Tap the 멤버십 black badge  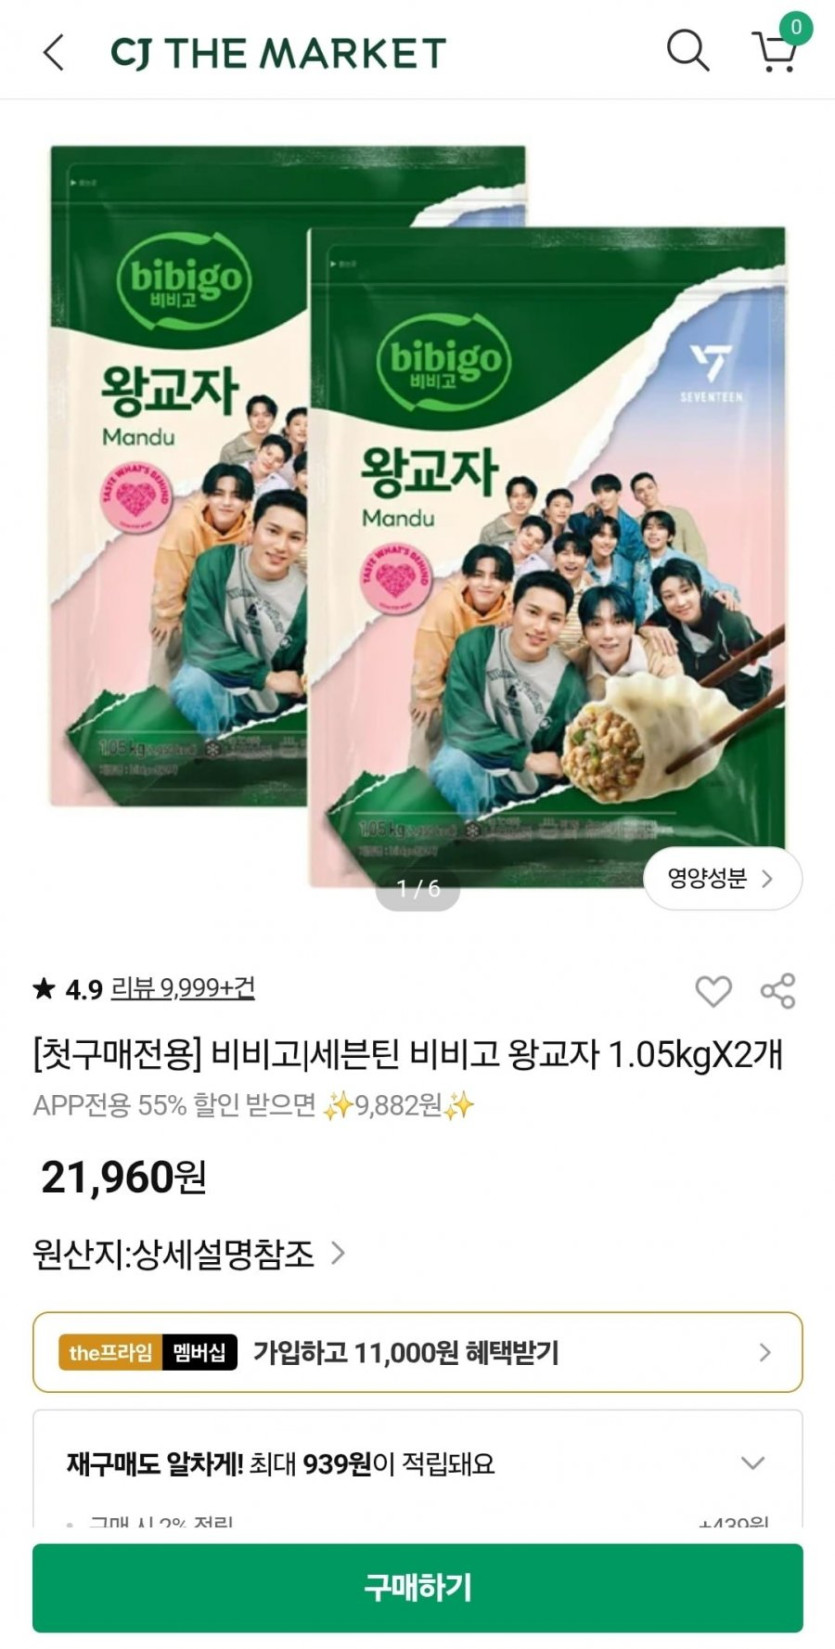199,1353
